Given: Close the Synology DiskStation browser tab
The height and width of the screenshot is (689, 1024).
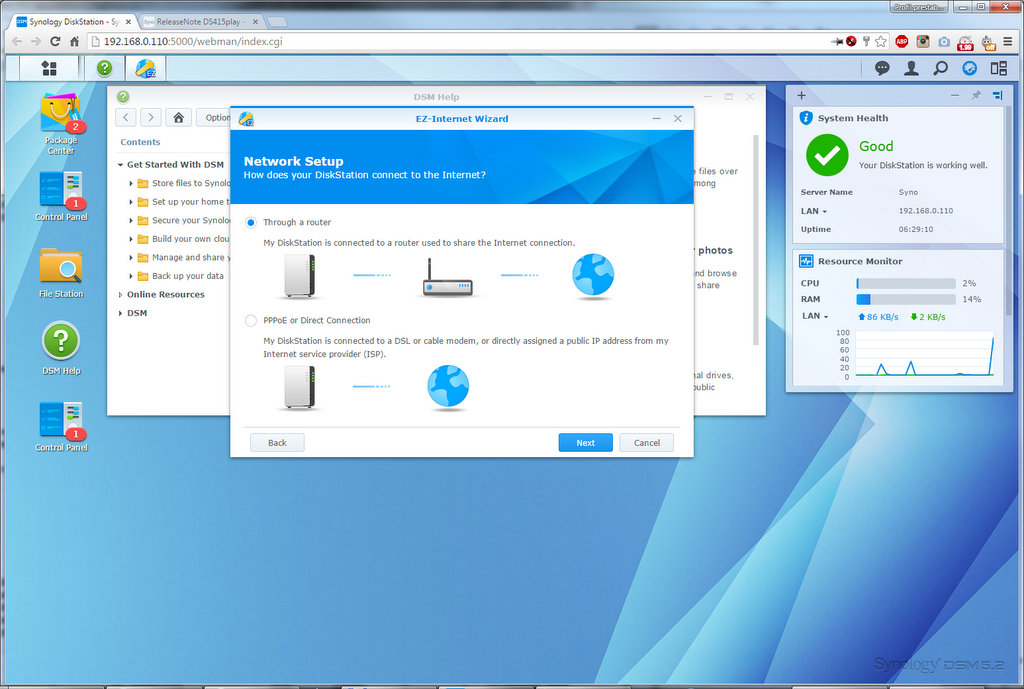Looking at the screenshot, I should [129, 22].
